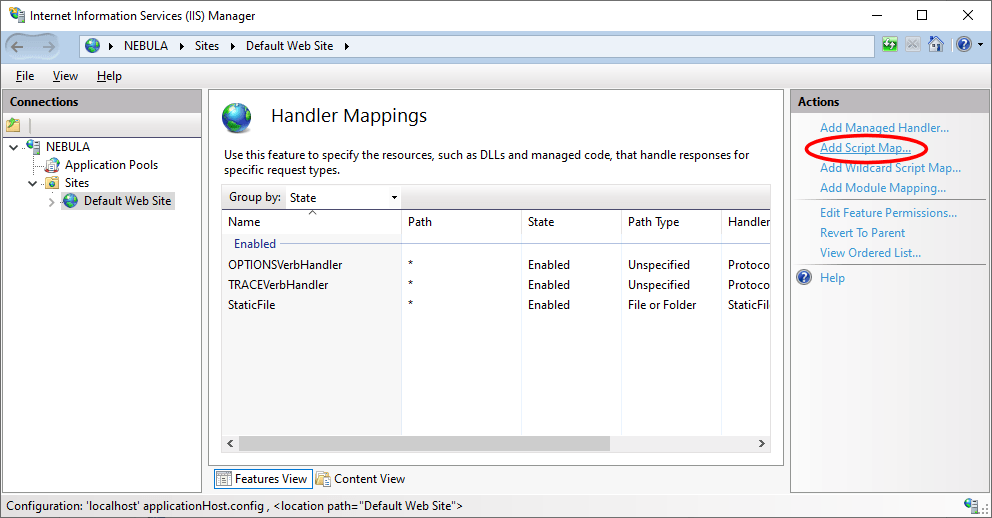Image resolution: width=992 pixels, height=518 pixels.
Task: Click the Sites folder icon
Action: point(53,183)
